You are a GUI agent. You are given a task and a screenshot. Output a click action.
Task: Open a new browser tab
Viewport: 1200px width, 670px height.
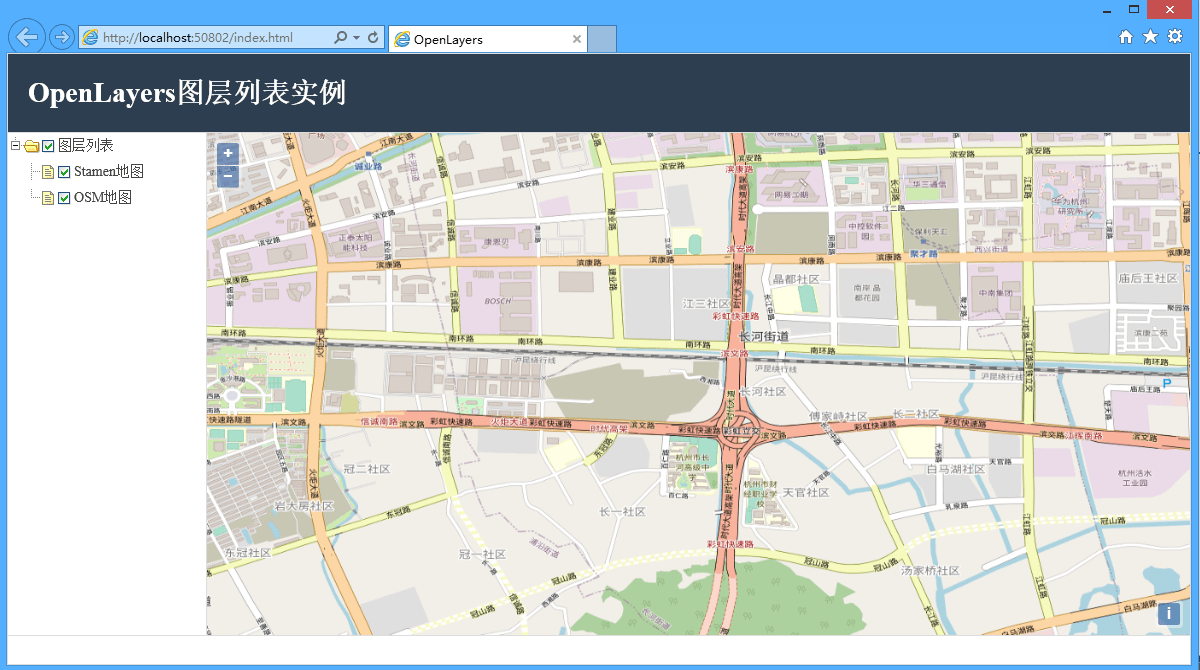click(x=600, y=39)
